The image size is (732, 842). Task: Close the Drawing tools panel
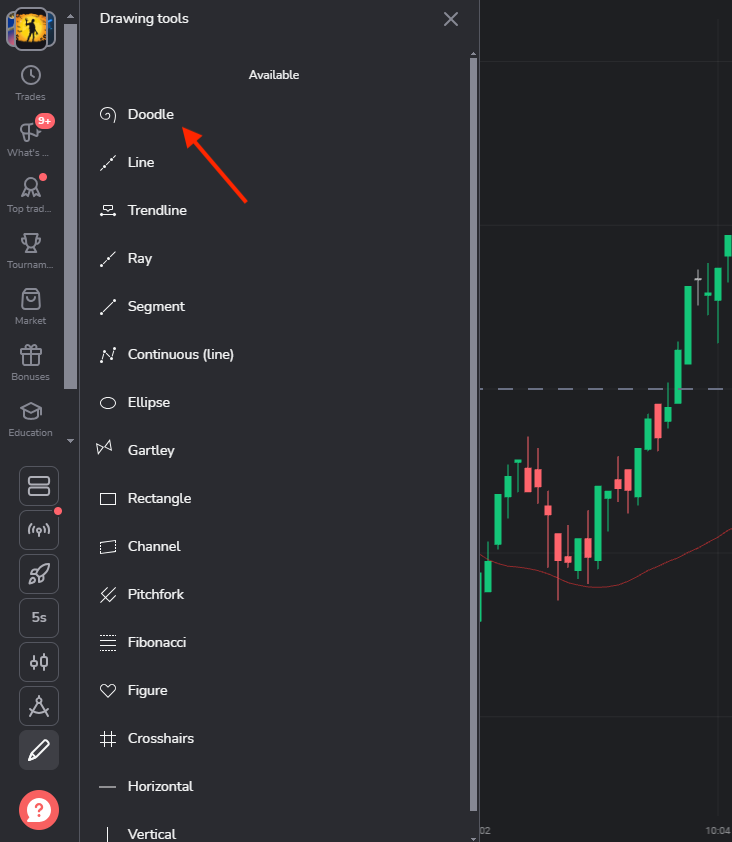pyautogui.click(x=451, y=19)
